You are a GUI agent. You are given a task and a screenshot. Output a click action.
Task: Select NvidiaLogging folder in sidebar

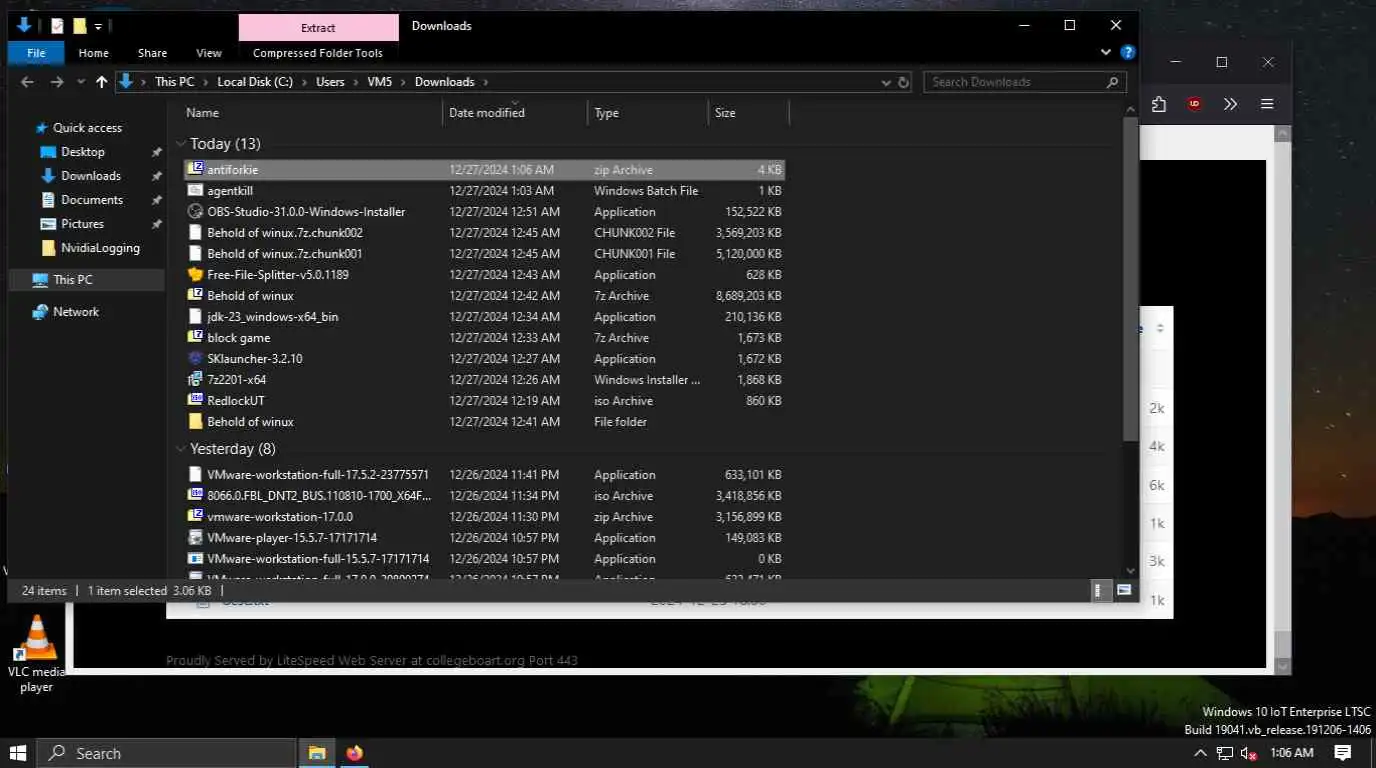point(100,248)
